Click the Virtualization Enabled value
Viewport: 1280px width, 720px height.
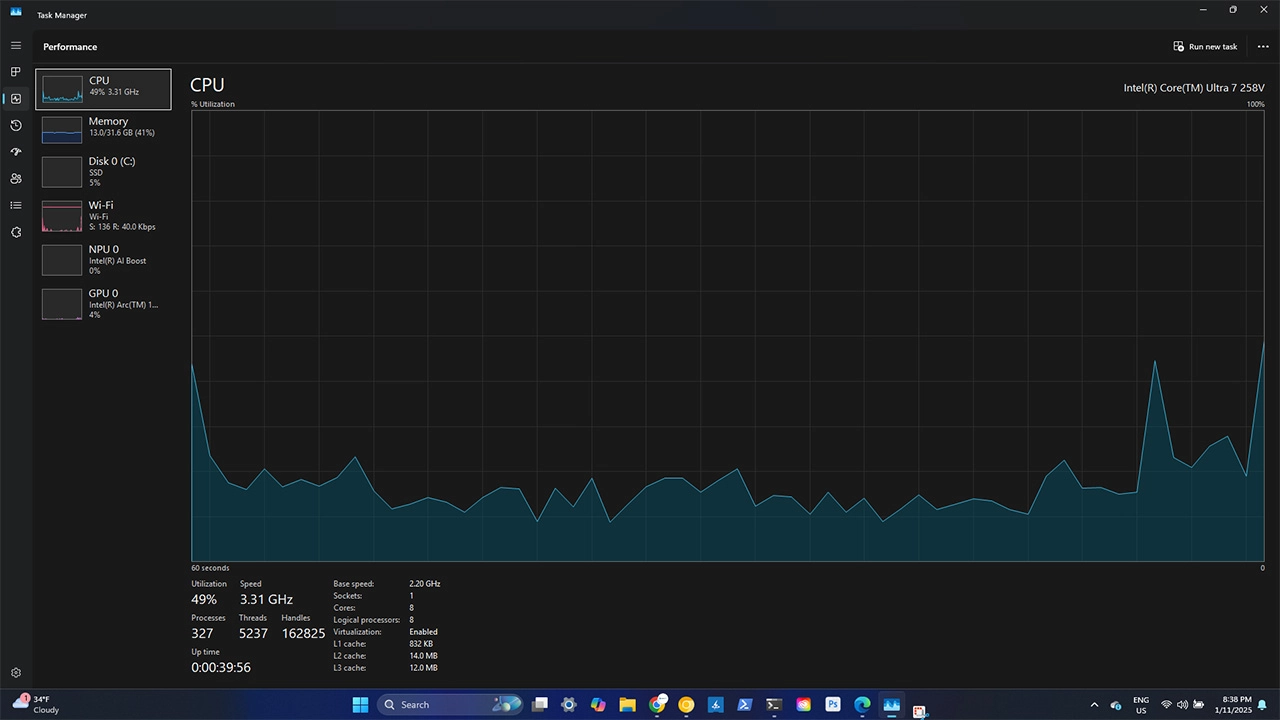pyautogui.click(x=423, y=632)
